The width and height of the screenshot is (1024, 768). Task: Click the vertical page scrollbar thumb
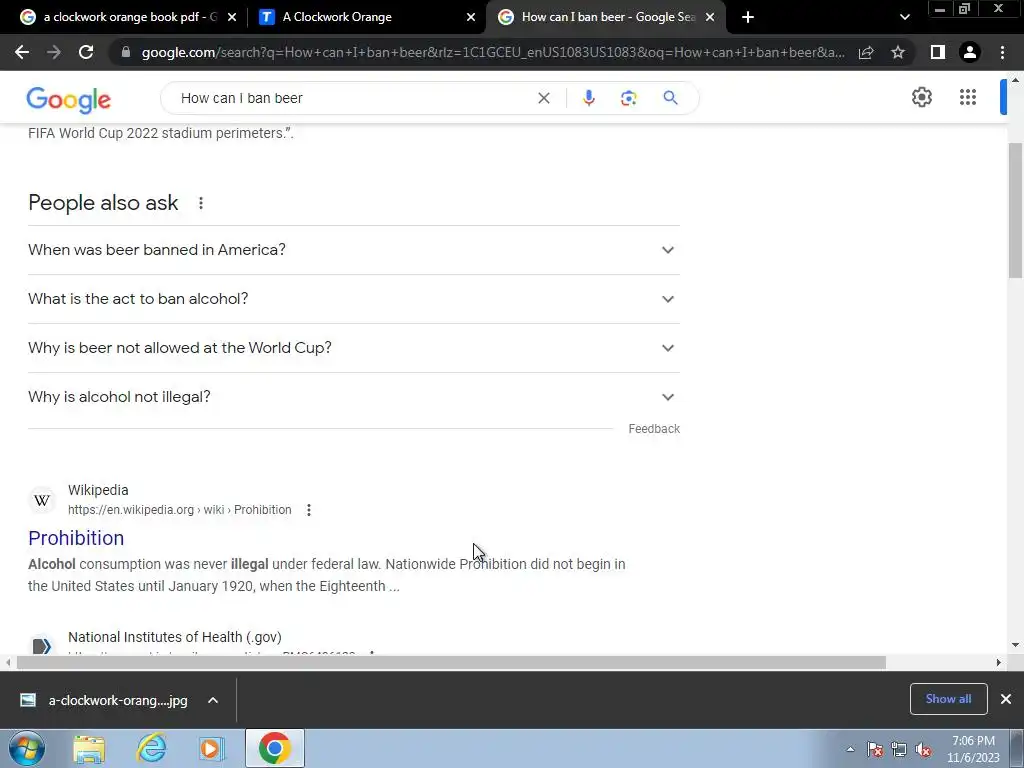pos(1015,210)
